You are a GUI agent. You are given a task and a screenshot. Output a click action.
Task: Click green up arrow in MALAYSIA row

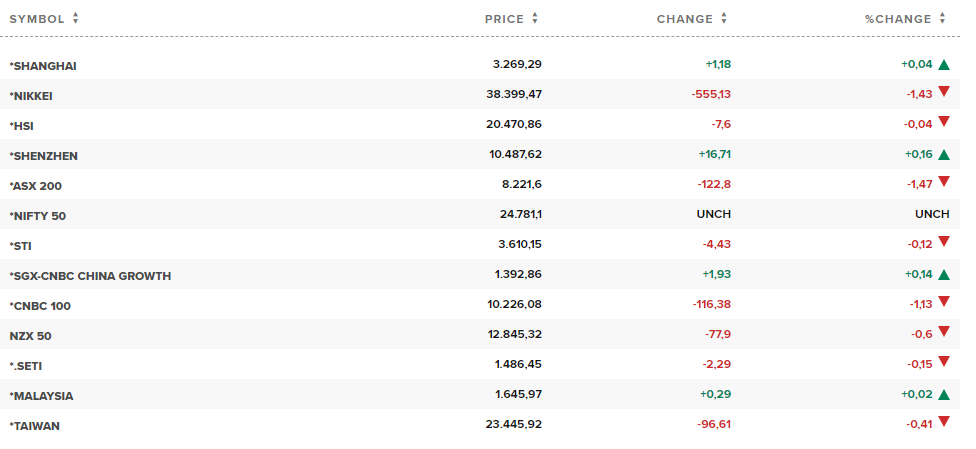(x=944, y=394)
